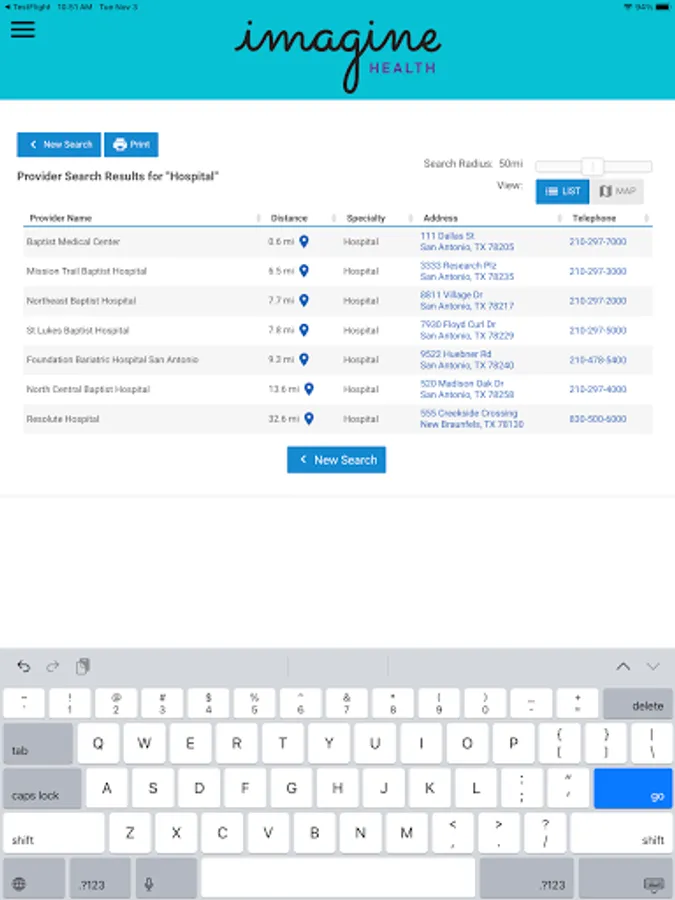
Task: Switch to MAP view
Action: point(617,191)
